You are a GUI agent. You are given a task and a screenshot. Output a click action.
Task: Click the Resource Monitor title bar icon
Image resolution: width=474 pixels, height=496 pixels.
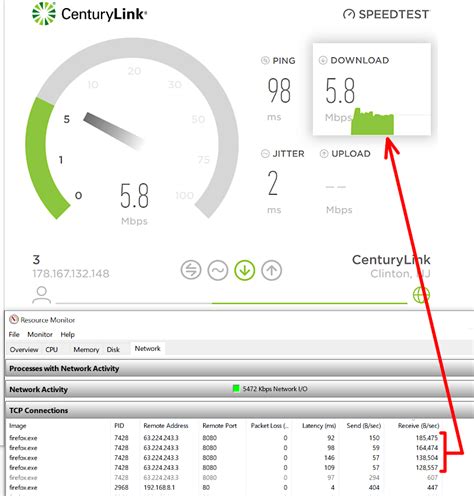14,319
